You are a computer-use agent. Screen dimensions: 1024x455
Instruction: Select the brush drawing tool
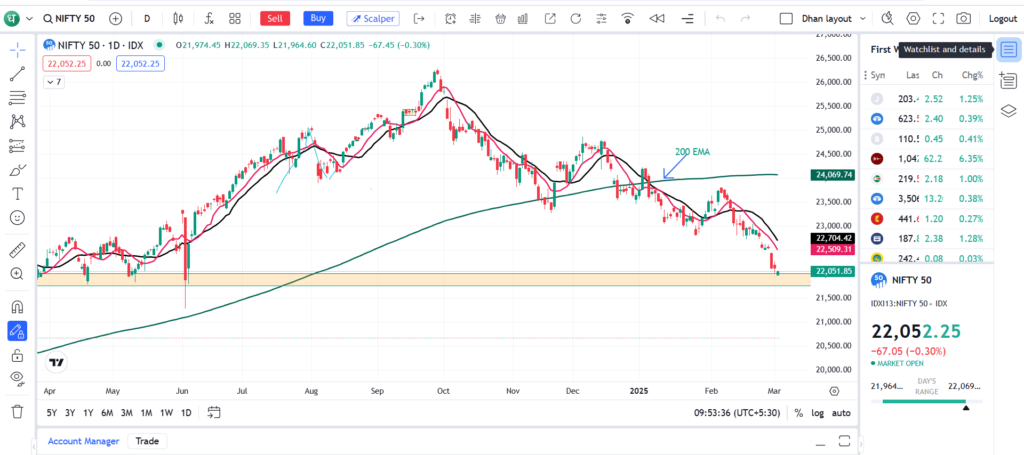(x=18, y=170)
